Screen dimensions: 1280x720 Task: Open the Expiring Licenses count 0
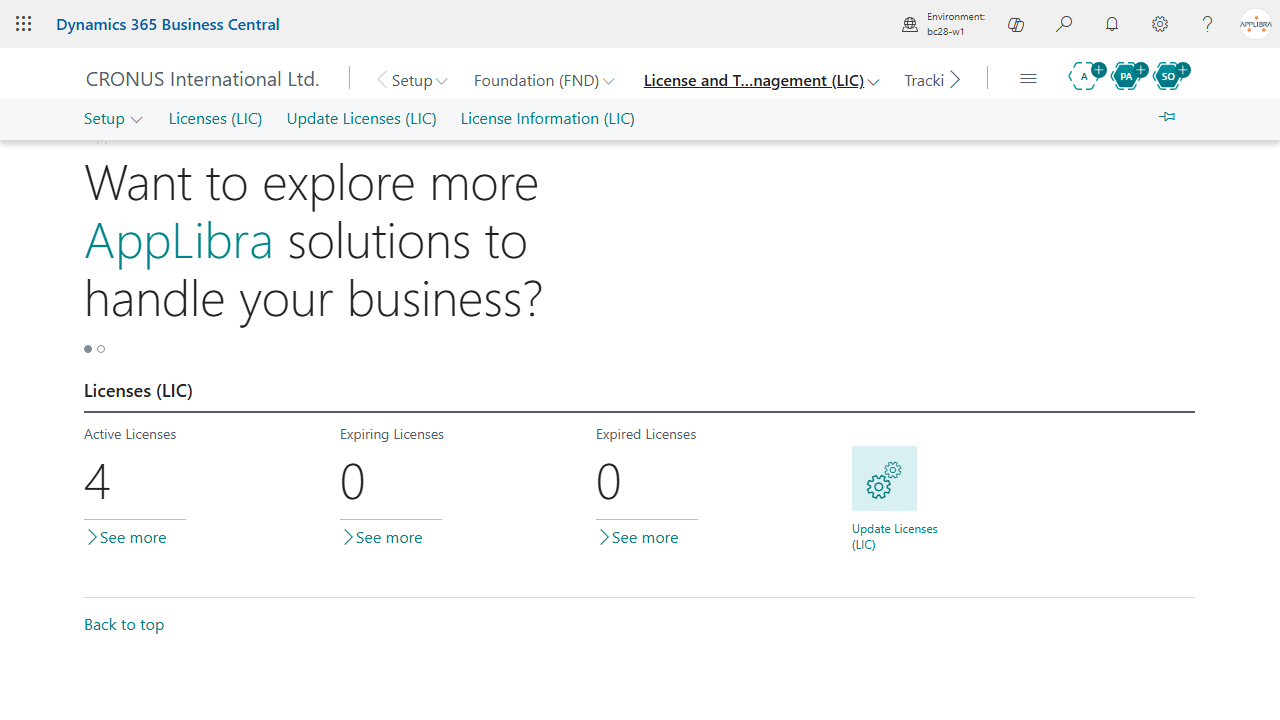coord(353,482)
